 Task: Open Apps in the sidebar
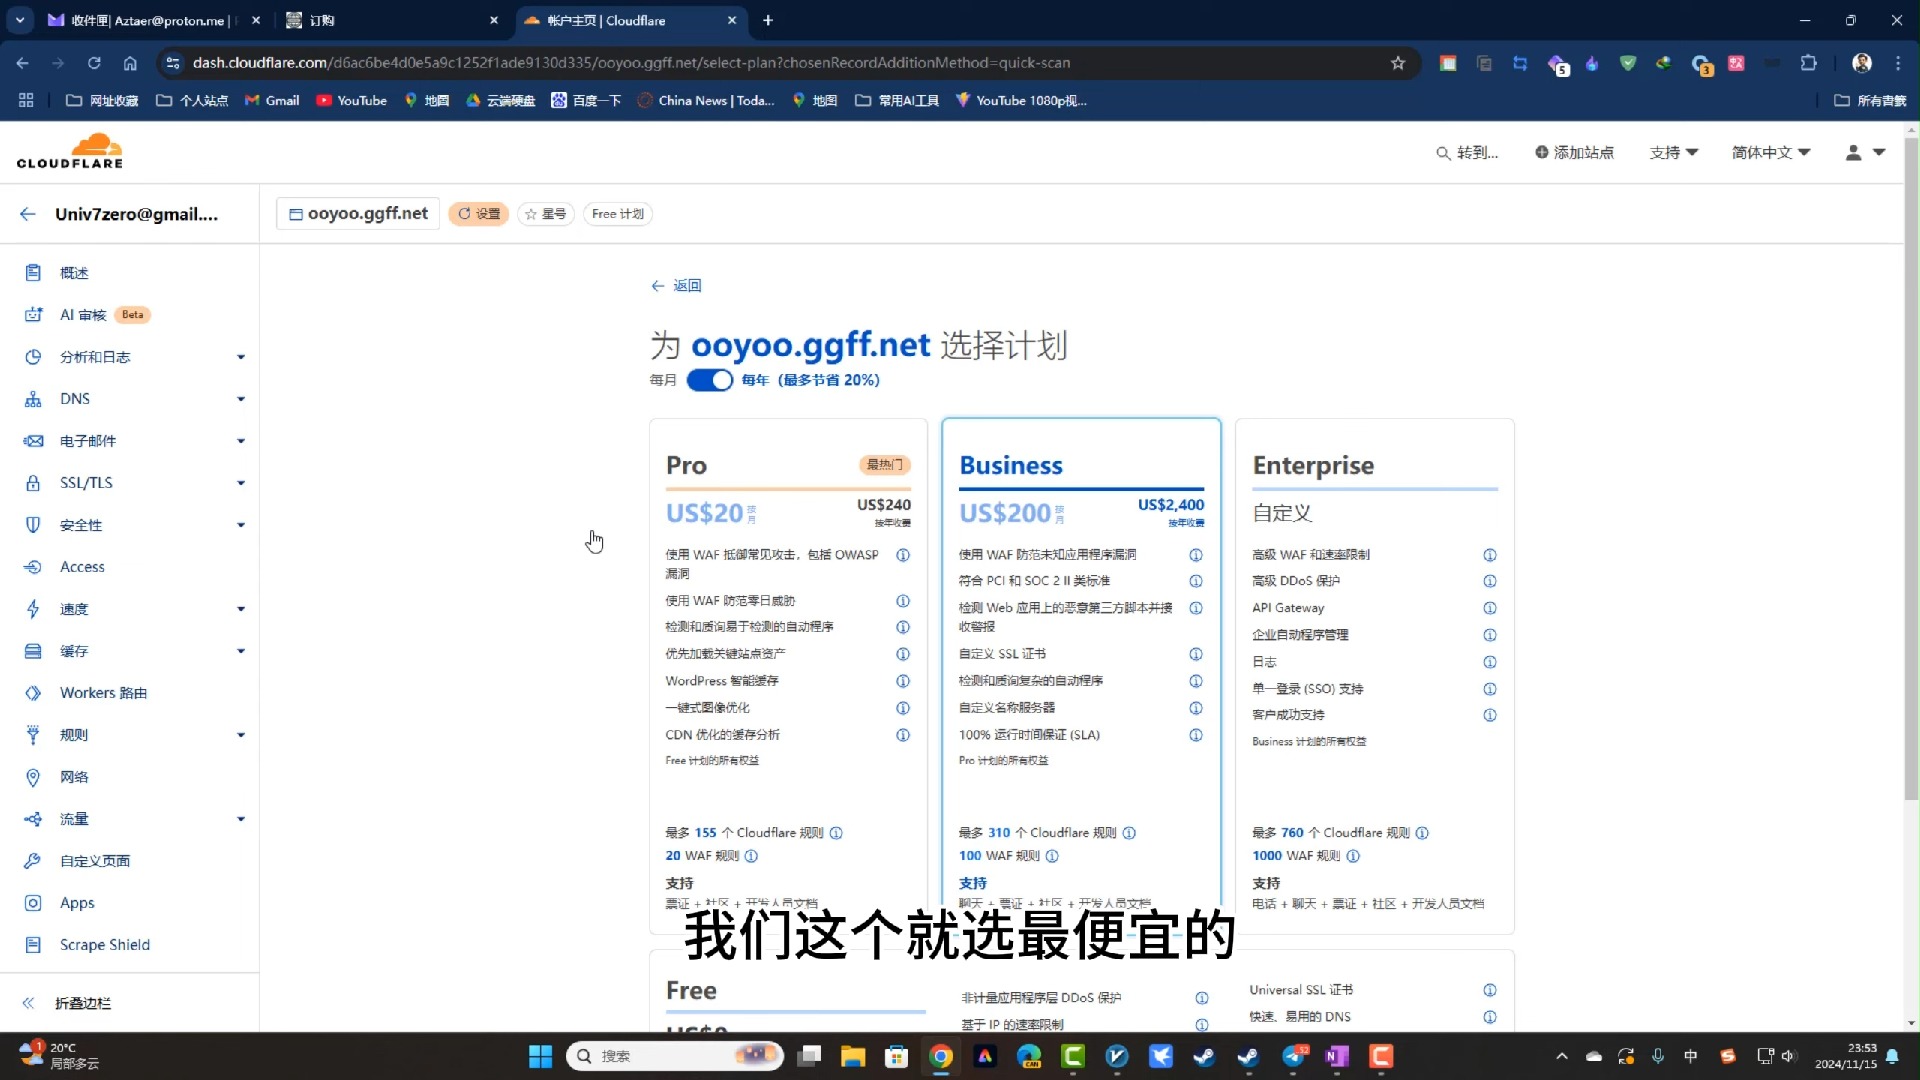click(77, 903)
